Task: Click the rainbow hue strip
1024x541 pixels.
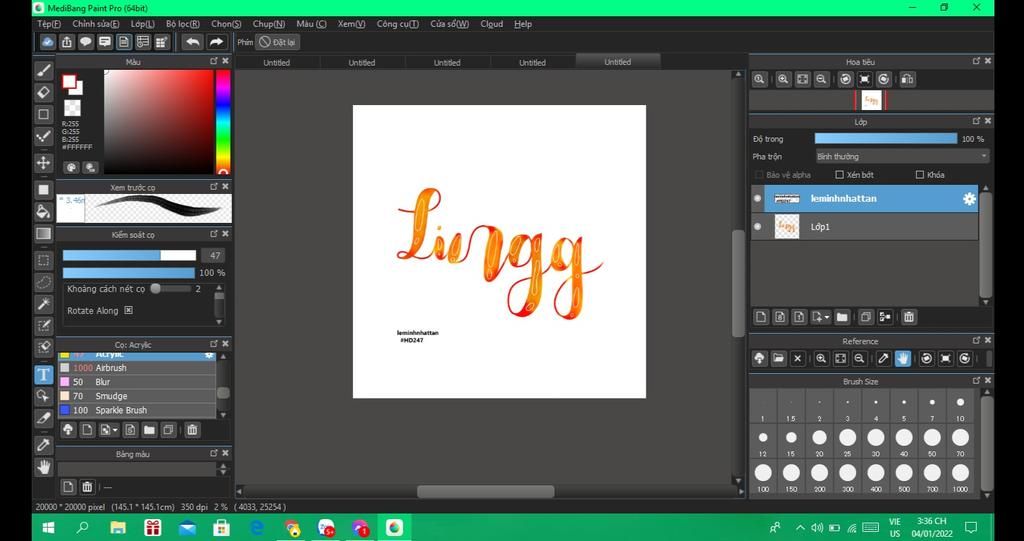Action: tap(223, 122)
